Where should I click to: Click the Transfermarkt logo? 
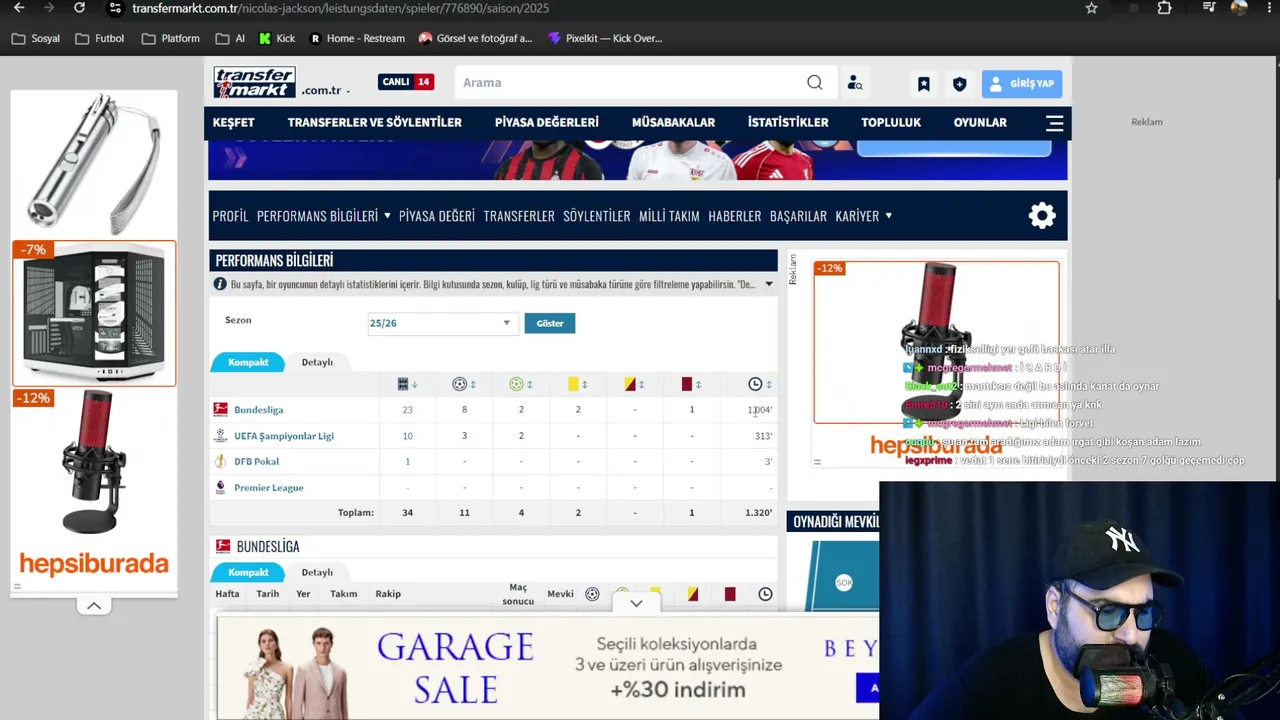(254, 82)
